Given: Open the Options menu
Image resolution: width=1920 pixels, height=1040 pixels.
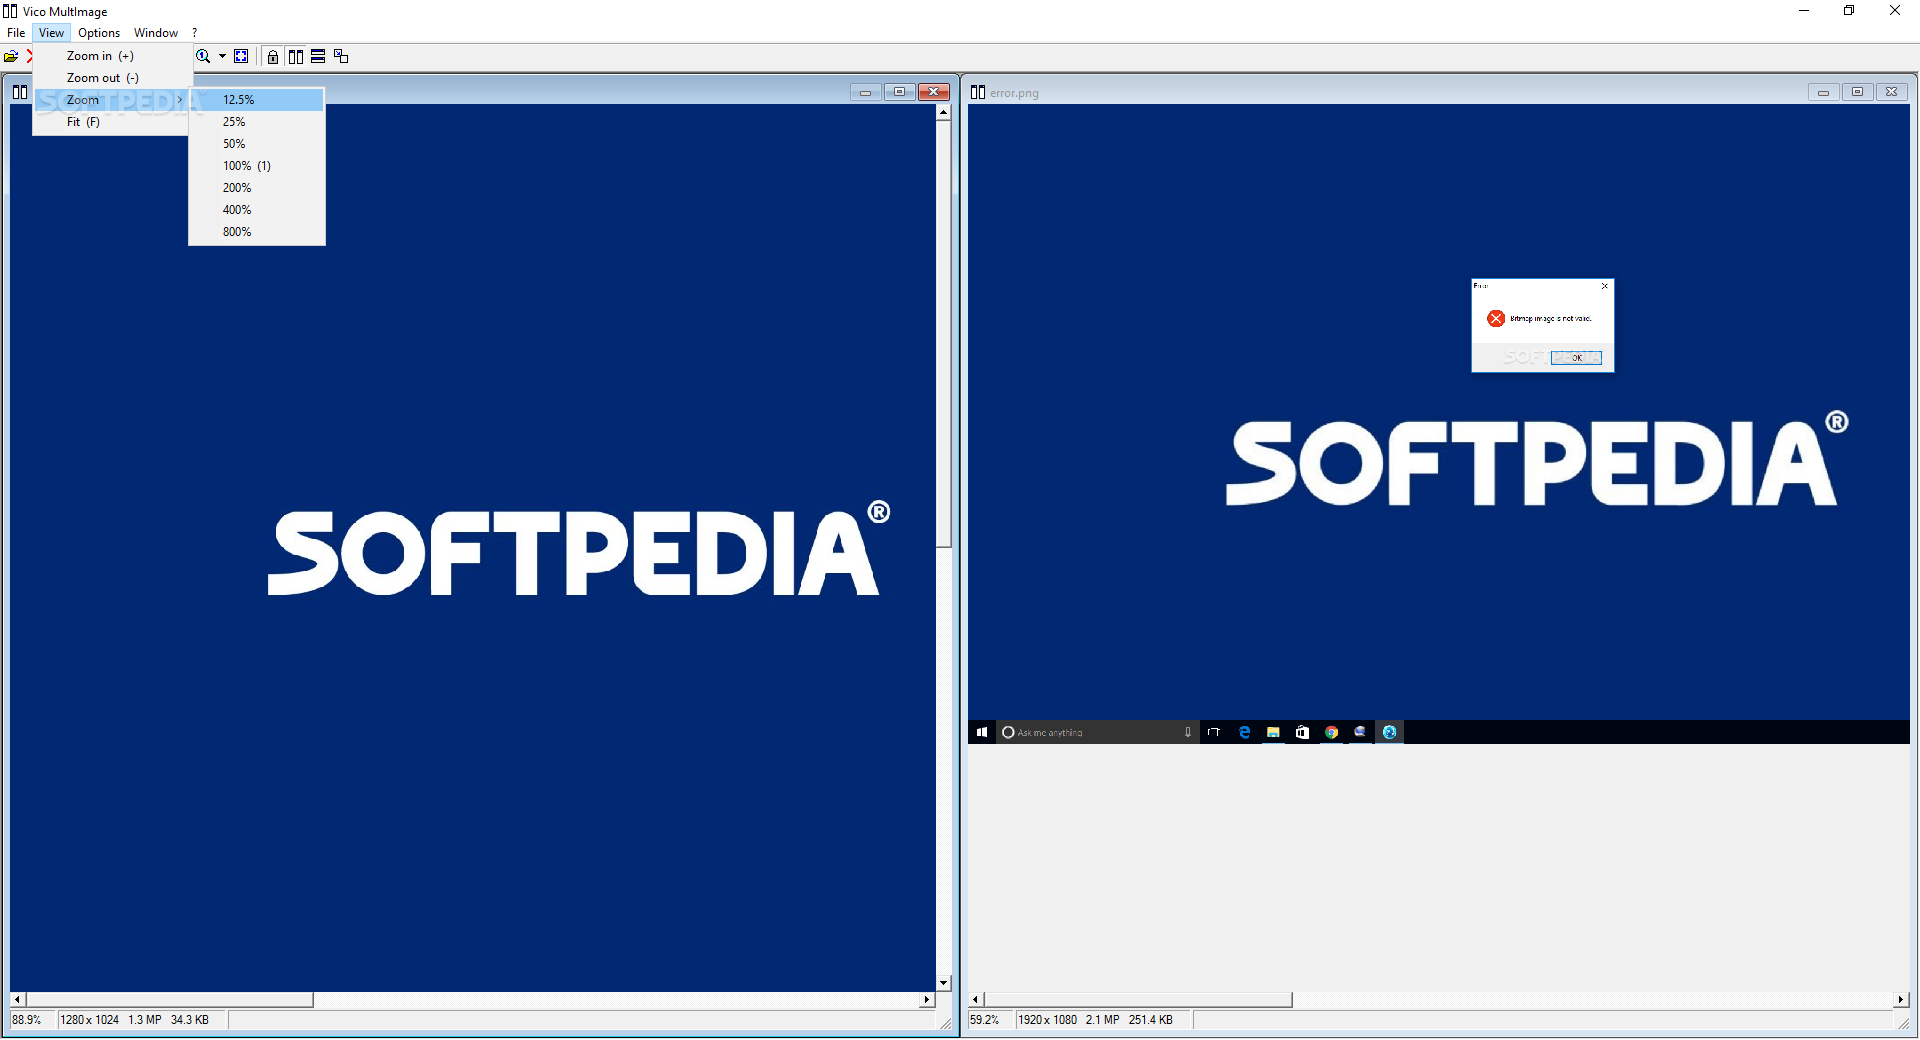Looking at the screenshot, I should pos(99,33).
